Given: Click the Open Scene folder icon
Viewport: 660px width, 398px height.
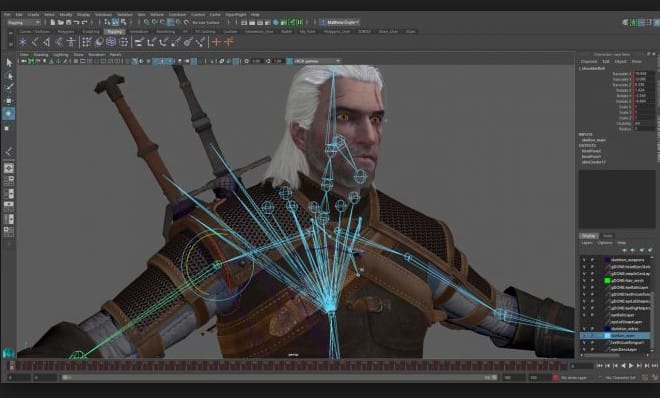Looking at the screenshot, I should pyautogui.click(x=61, y=22).
